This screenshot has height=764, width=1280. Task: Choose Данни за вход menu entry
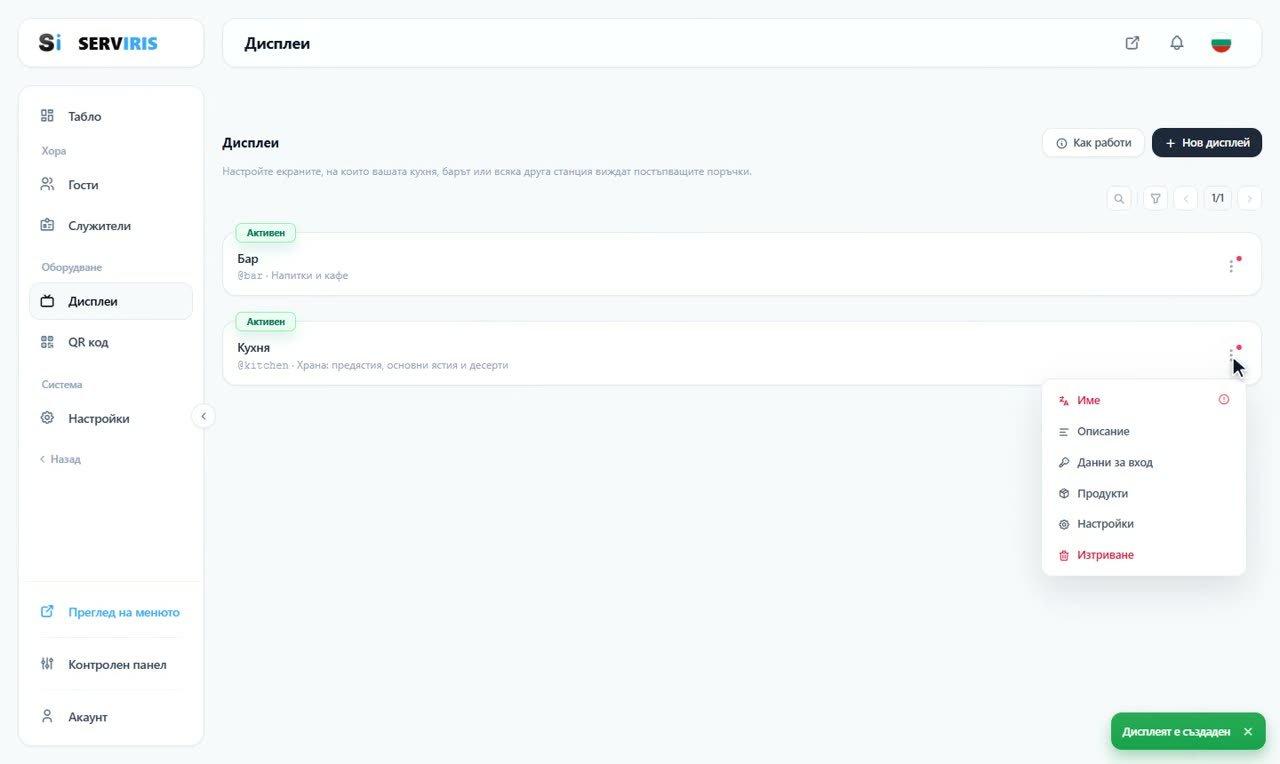[x=1144, y=462]
